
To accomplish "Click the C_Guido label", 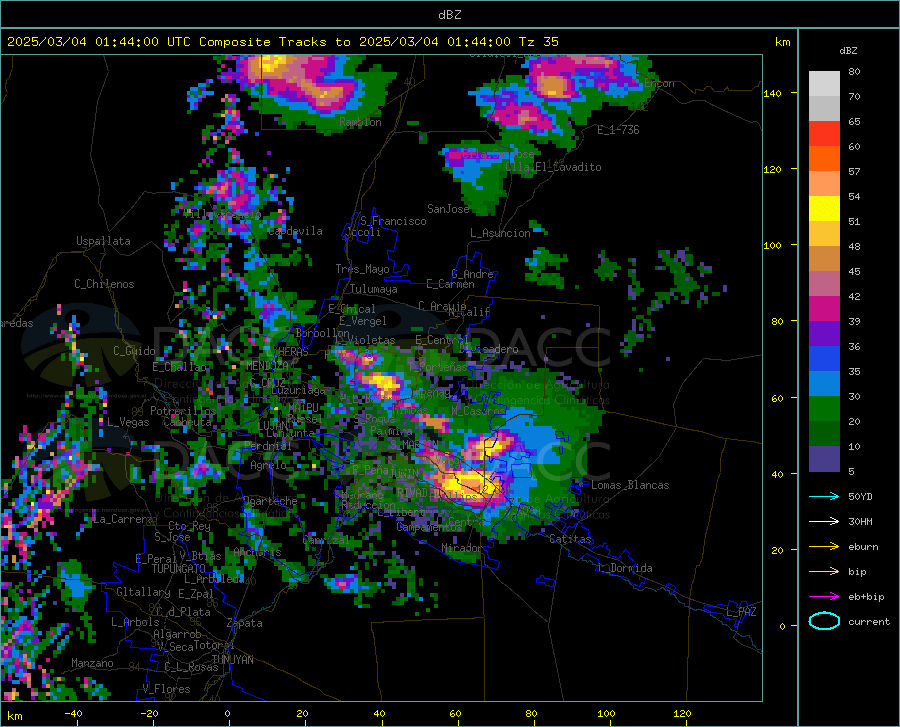I will point(134,351).
